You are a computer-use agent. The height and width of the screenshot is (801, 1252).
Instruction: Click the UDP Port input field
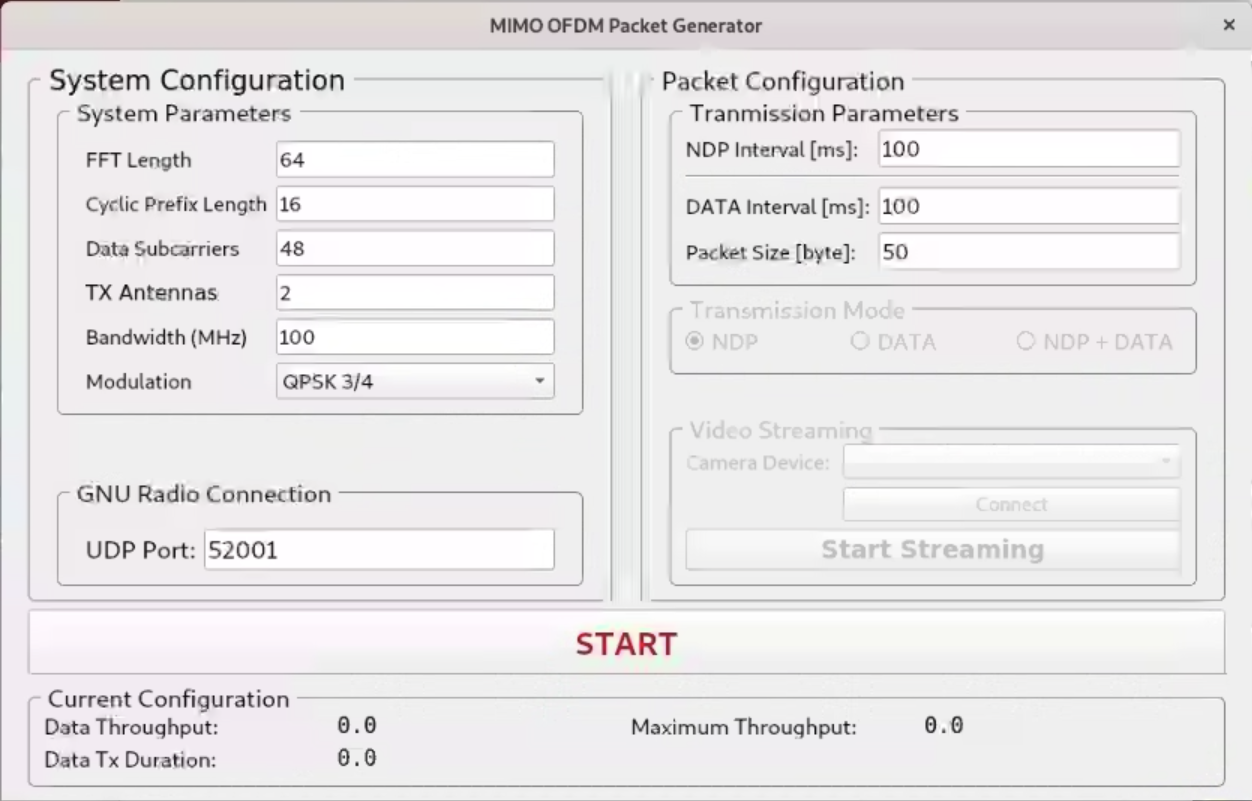(x=378, y=550)
